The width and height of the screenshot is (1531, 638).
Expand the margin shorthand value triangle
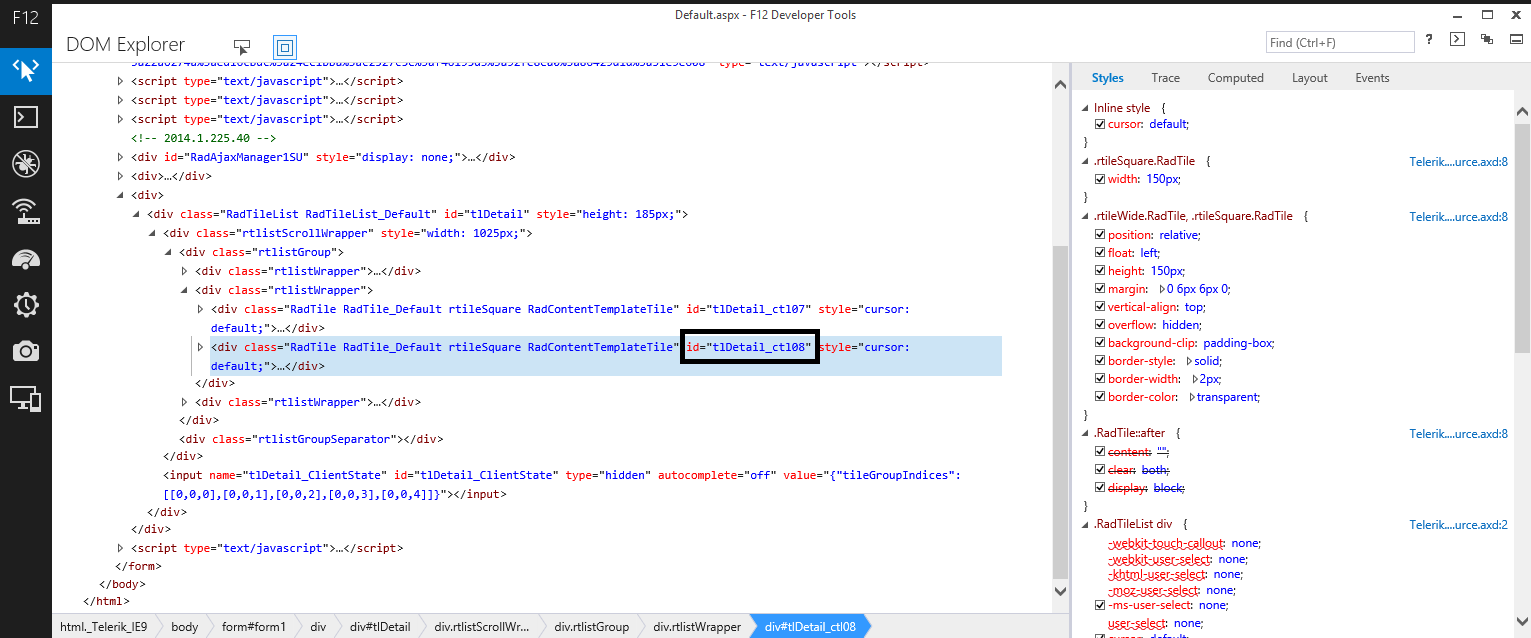[1162, 289]
